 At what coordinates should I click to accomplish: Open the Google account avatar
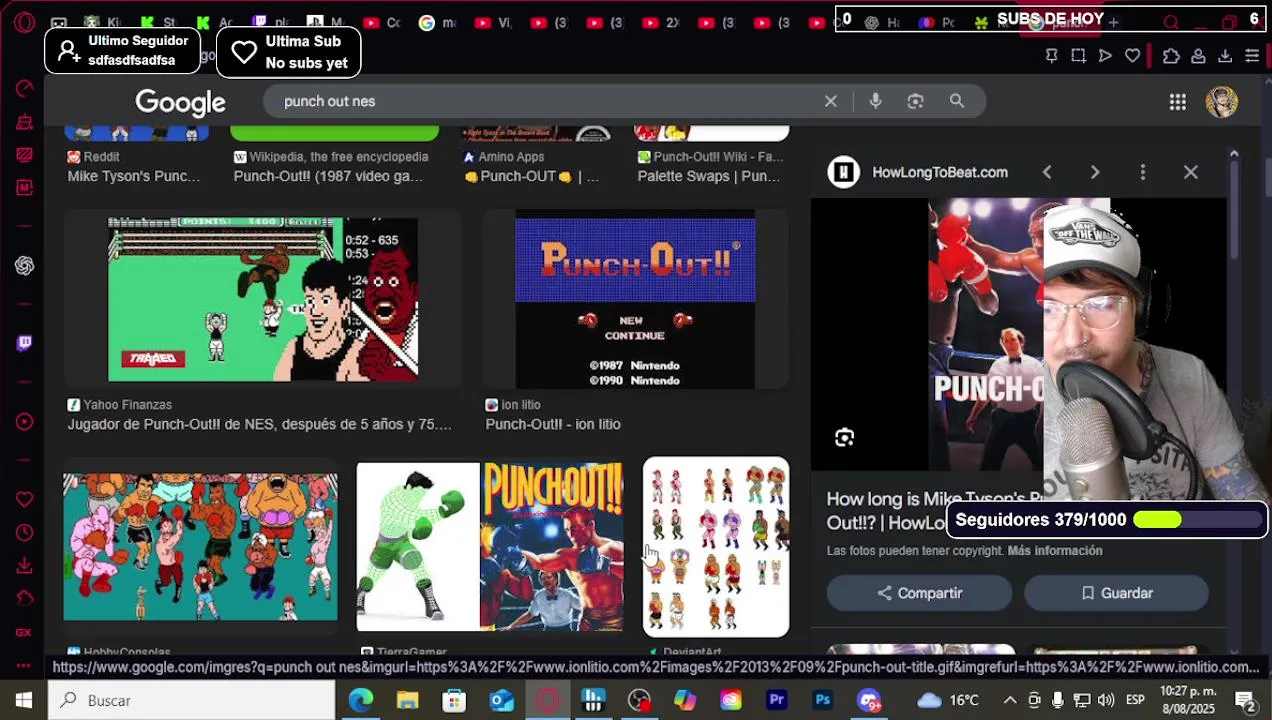point(1221,102)
